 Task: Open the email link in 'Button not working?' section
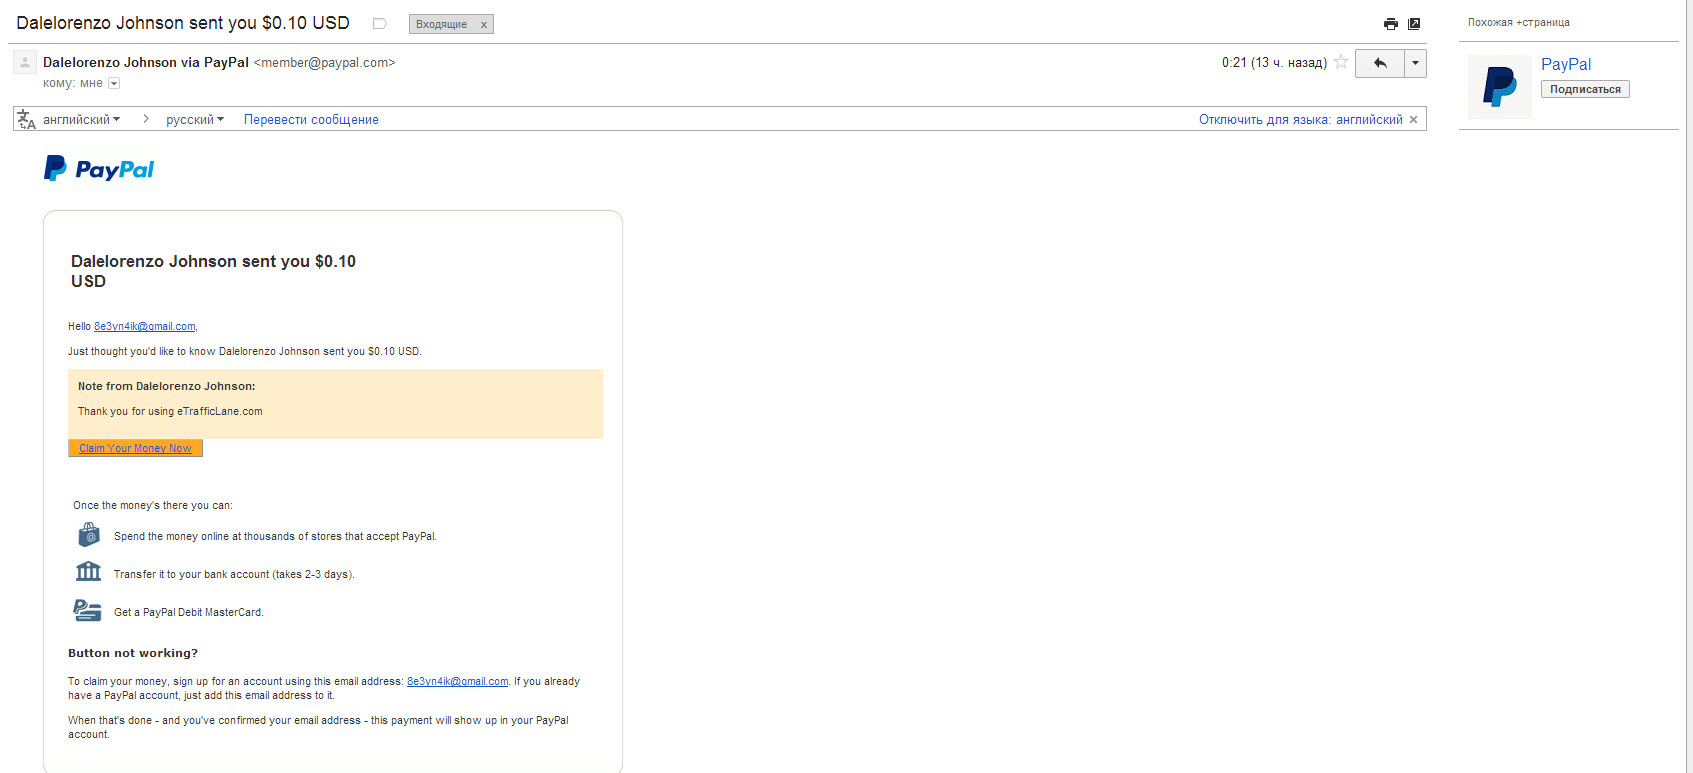pyautogui.click(x=458, y=682)
